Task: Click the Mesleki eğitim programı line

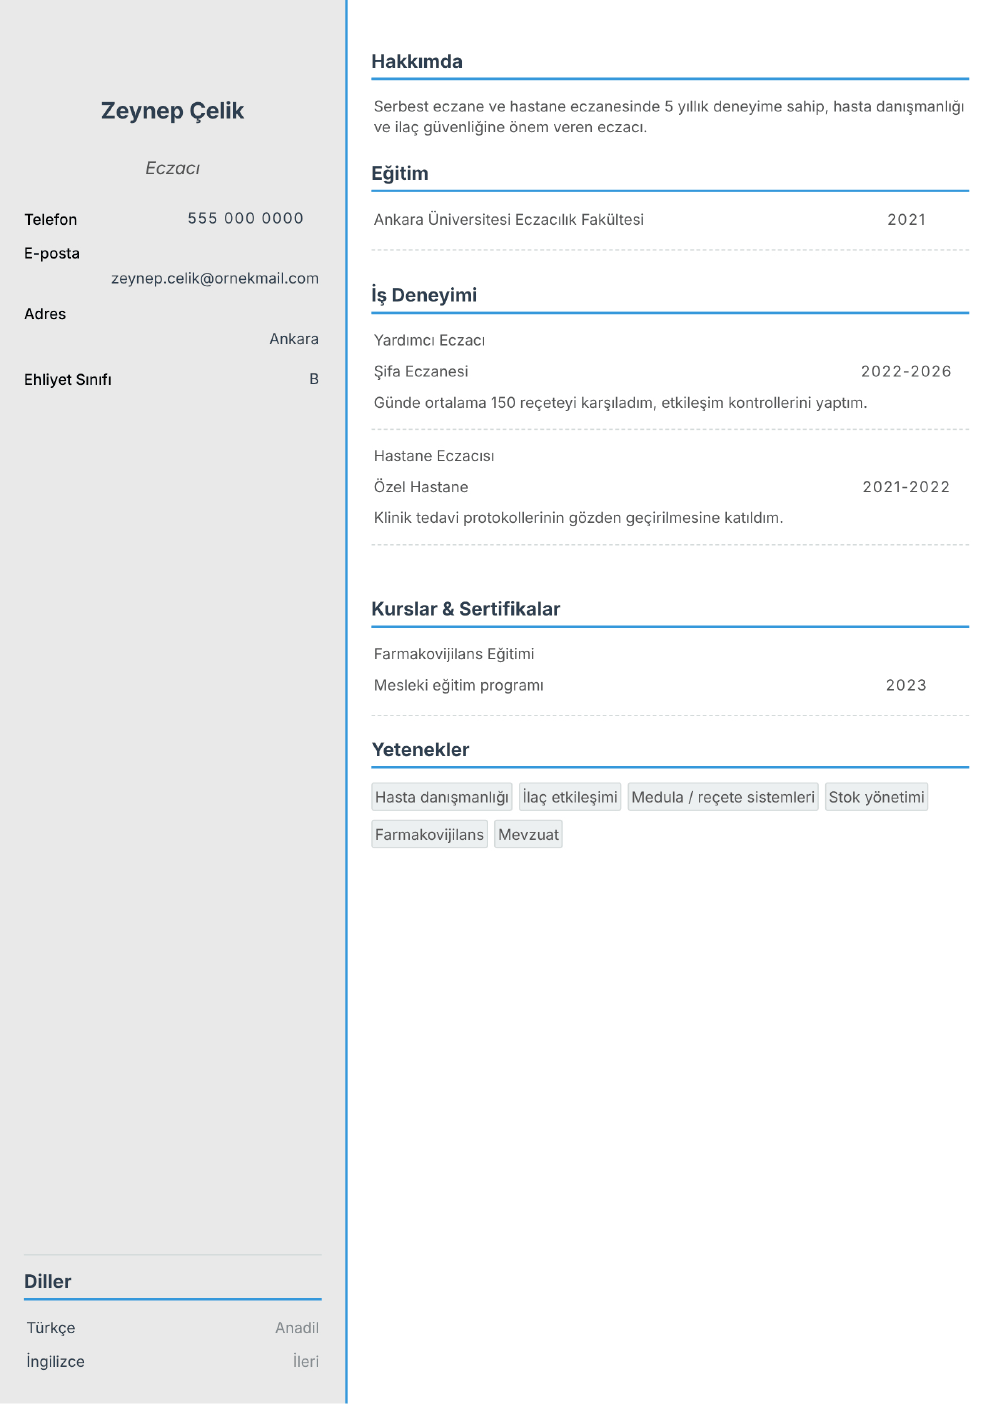Action: (x=459, y=685)
